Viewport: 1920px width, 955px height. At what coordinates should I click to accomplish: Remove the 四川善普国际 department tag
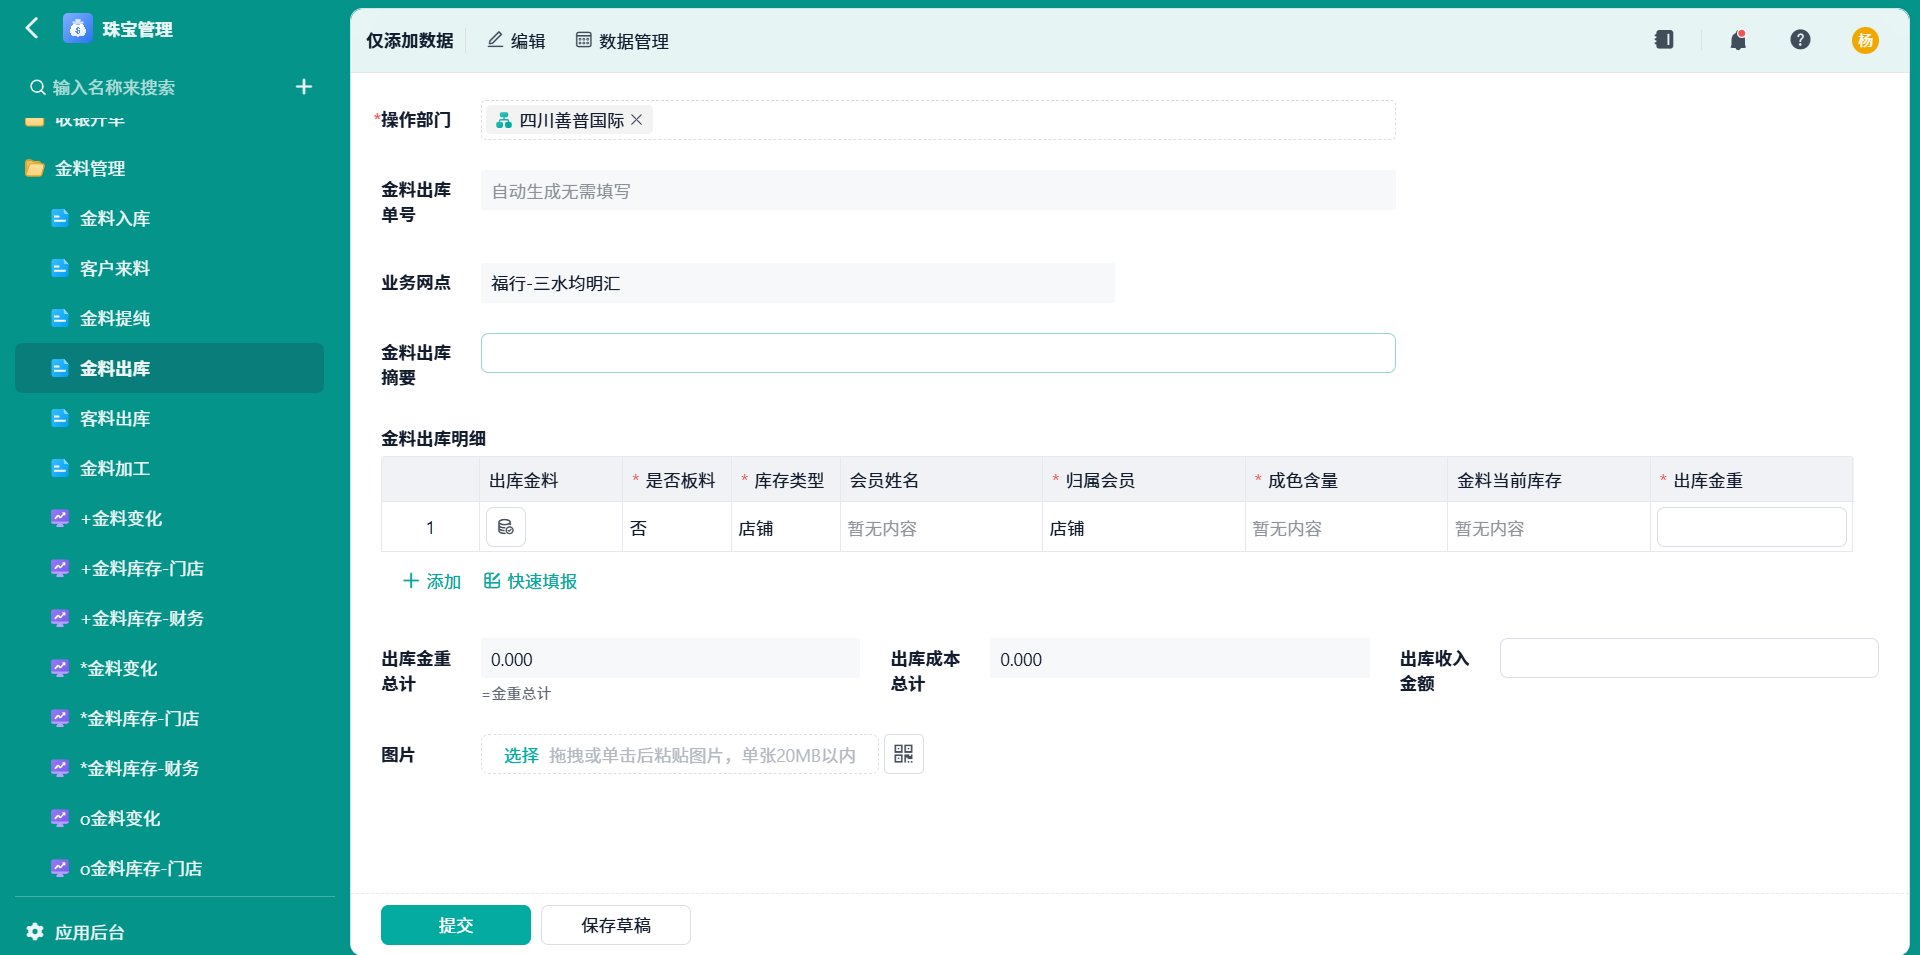tap(637, 120)
